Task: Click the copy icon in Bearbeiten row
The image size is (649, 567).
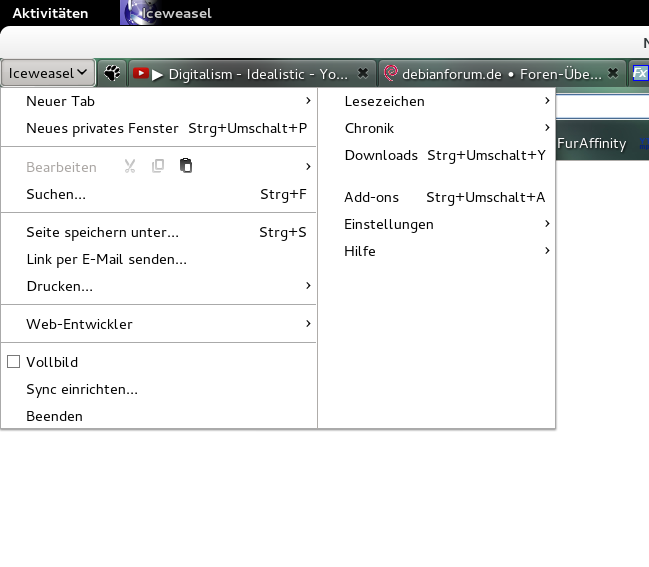Action: click(158, 166)
